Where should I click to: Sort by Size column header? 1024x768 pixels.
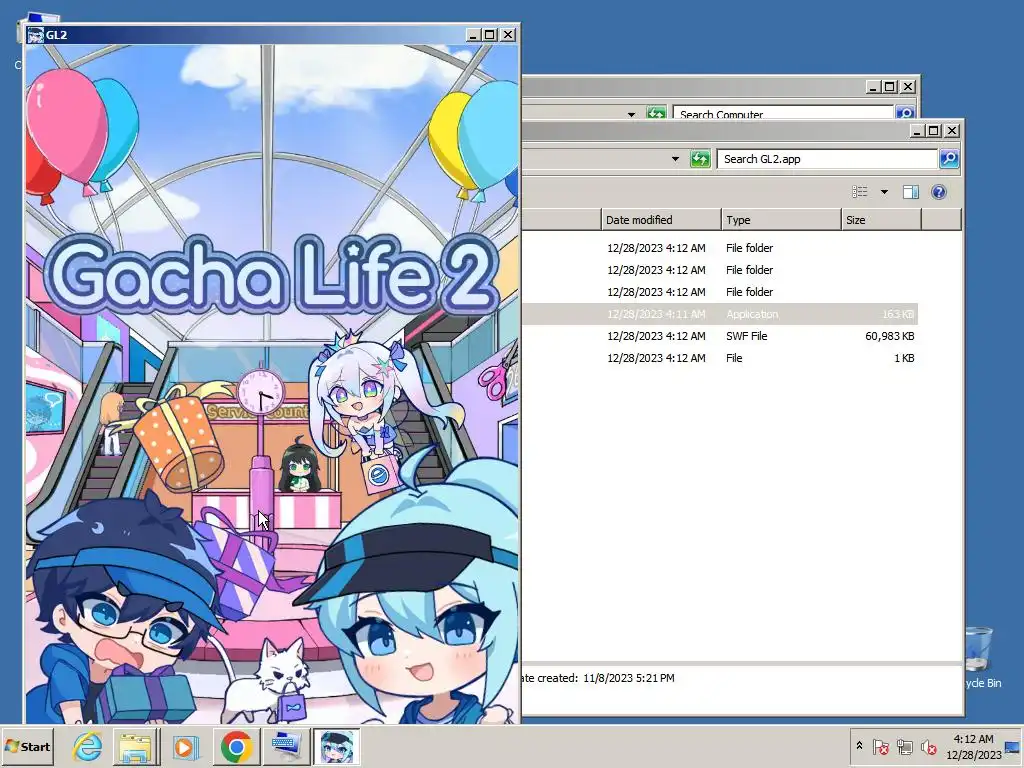coord(881,220)
